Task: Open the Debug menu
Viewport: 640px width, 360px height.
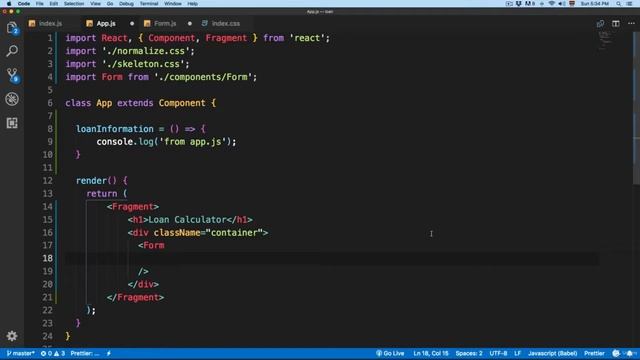Action: pyautogui.click(x=126, y=4)
